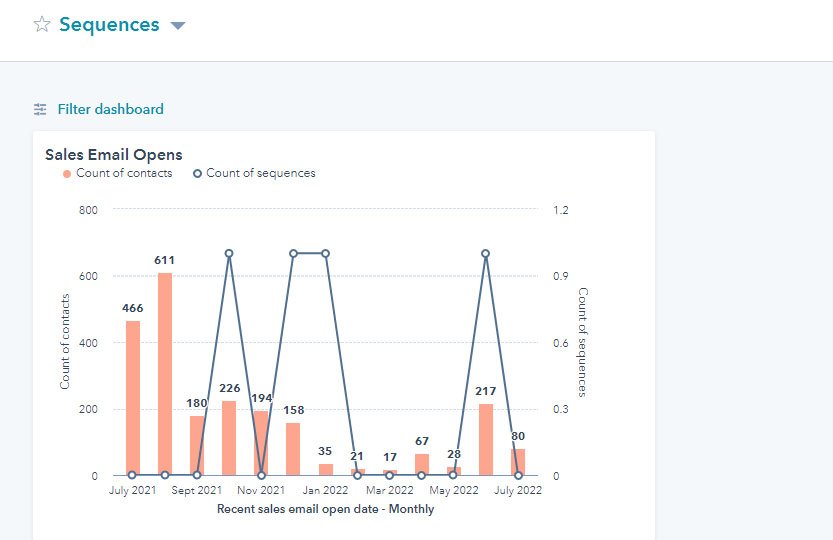Click the orange Count of contacts legend dot
Screen dimensions: 833x540
(x=67, y=173)
